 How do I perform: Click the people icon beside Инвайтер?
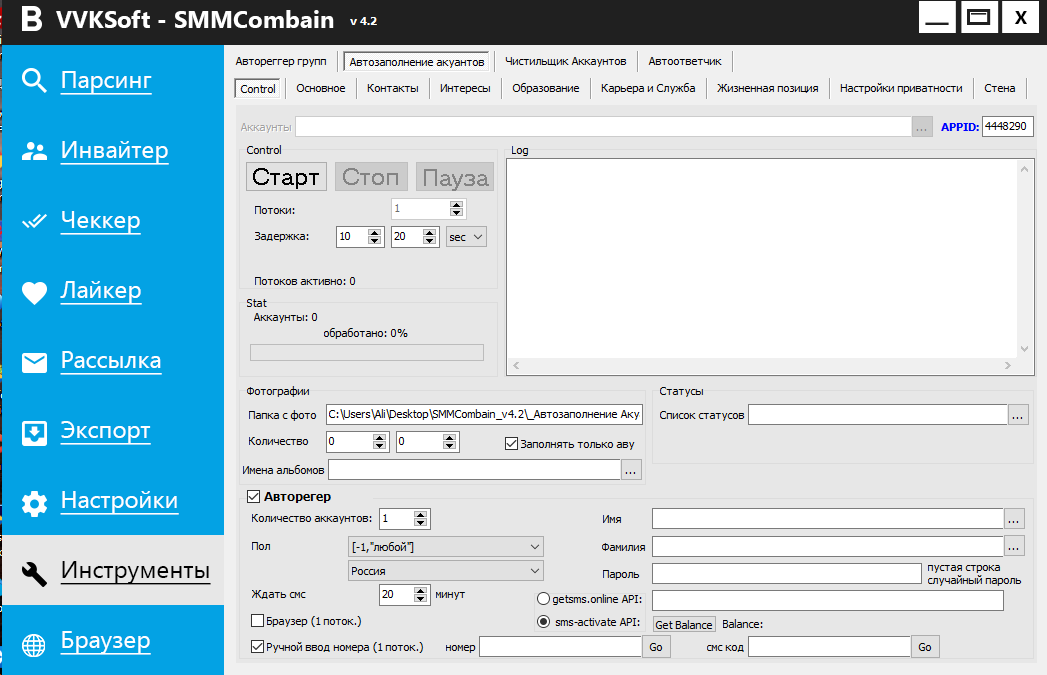click(x=35, y=151)
